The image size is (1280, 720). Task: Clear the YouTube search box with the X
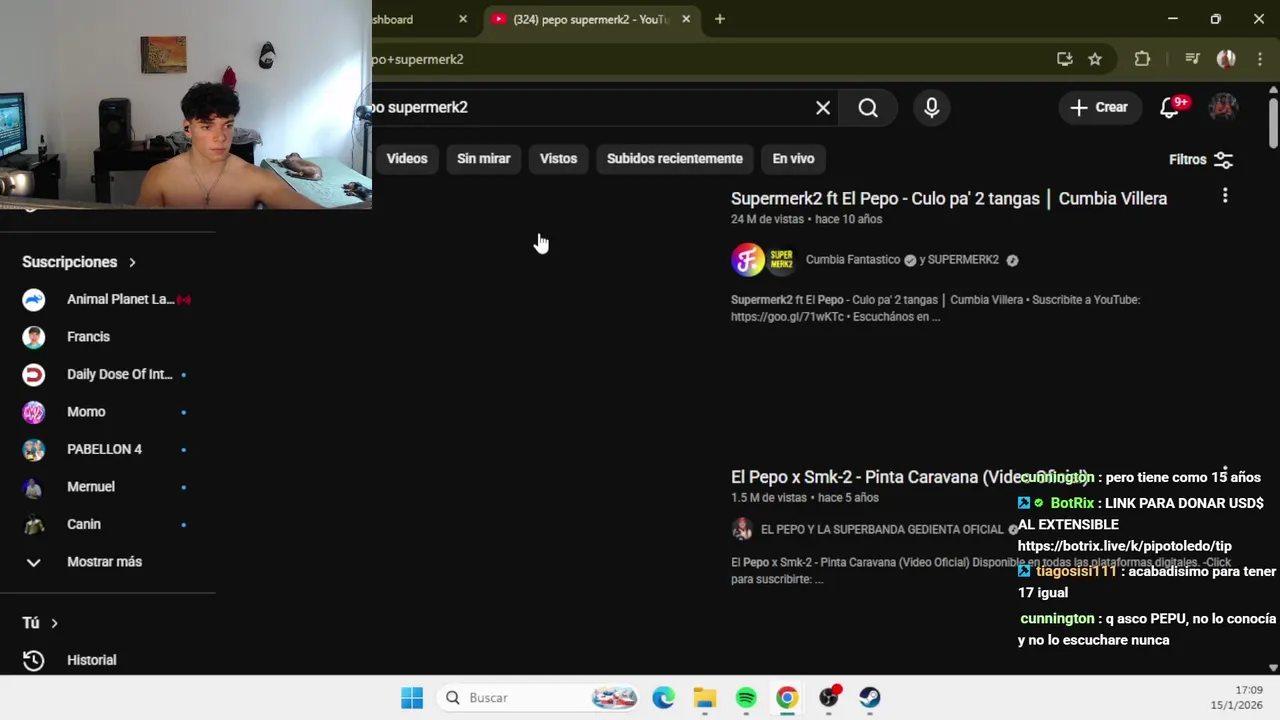tap(823, 108)
